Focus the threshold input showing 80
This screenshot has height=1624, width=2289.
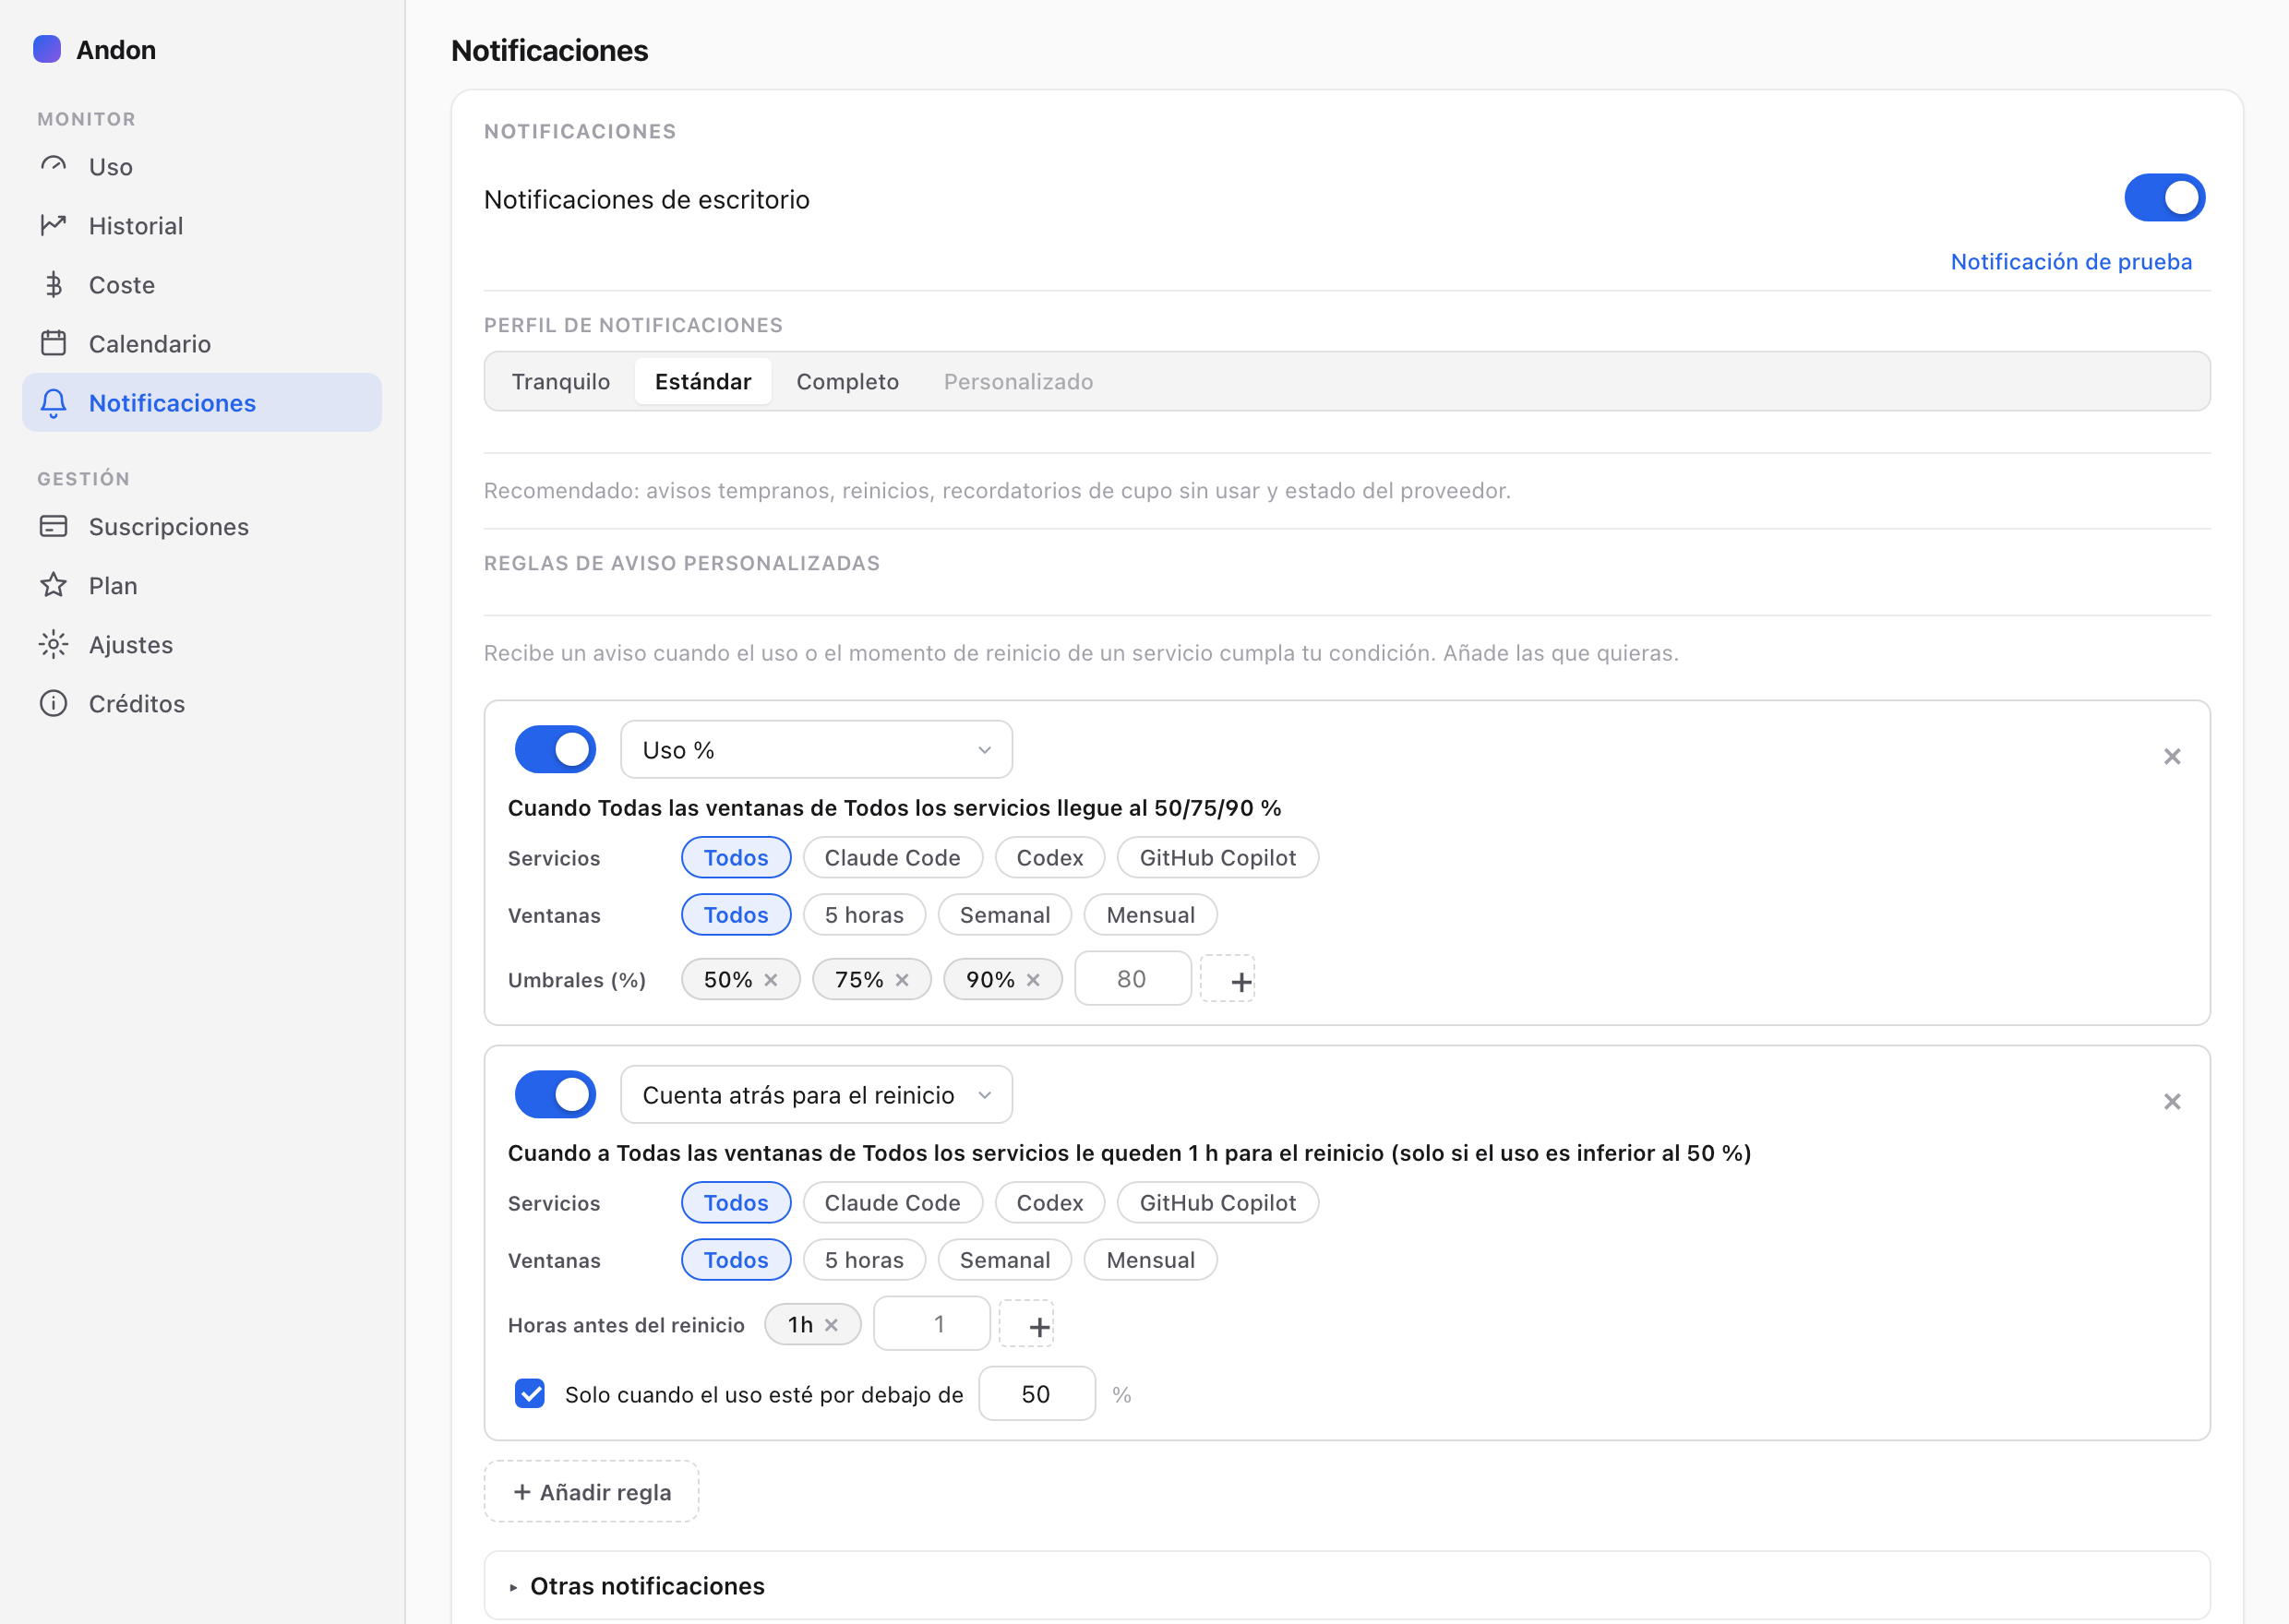(x=1132, y=979)
